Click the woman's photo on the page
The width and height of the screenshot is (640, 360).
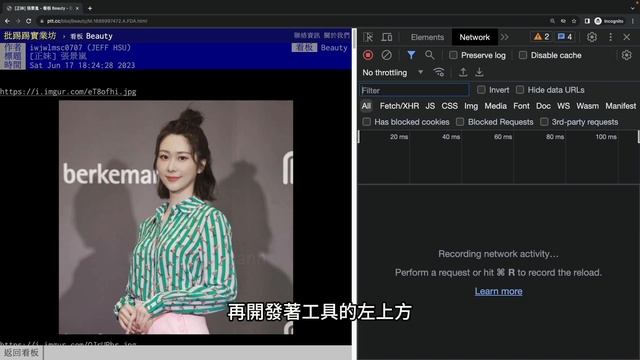pos(176,217)
